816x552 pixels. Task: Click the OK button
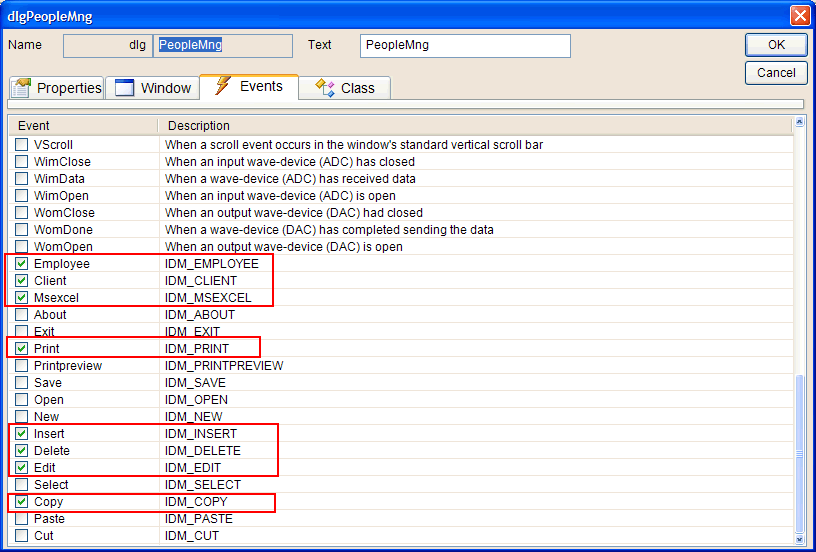pos(776,45)
